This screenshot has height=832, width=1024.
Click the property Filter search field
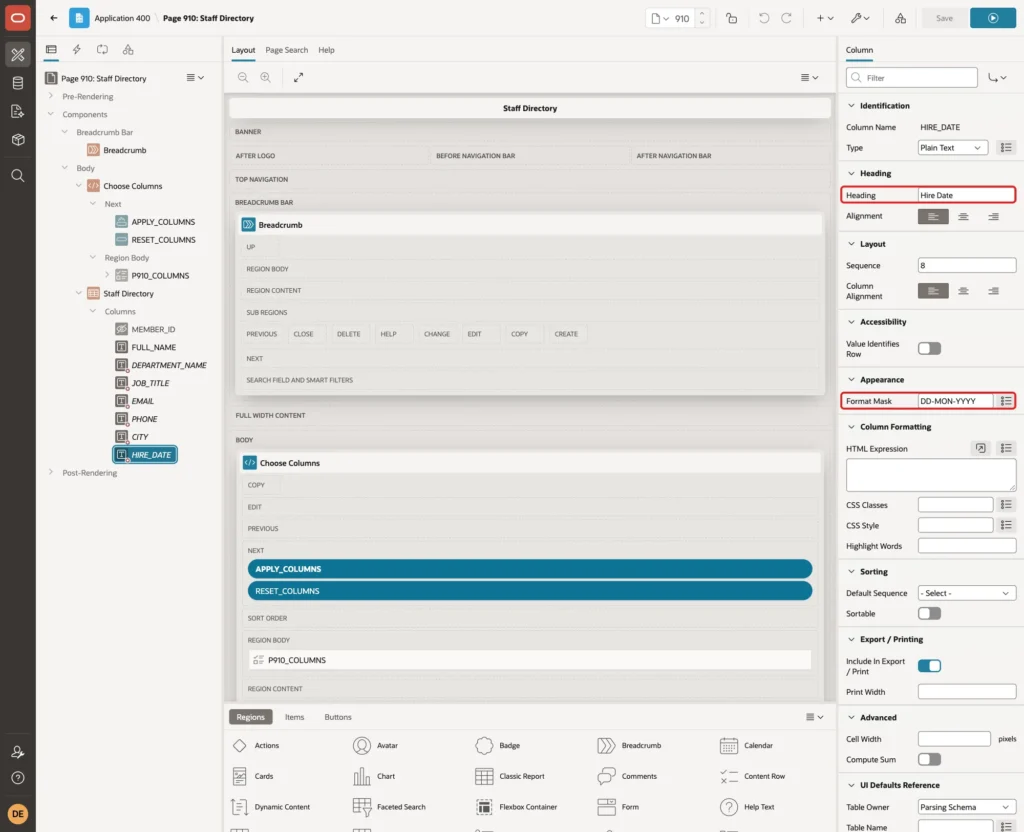point(912,78)
